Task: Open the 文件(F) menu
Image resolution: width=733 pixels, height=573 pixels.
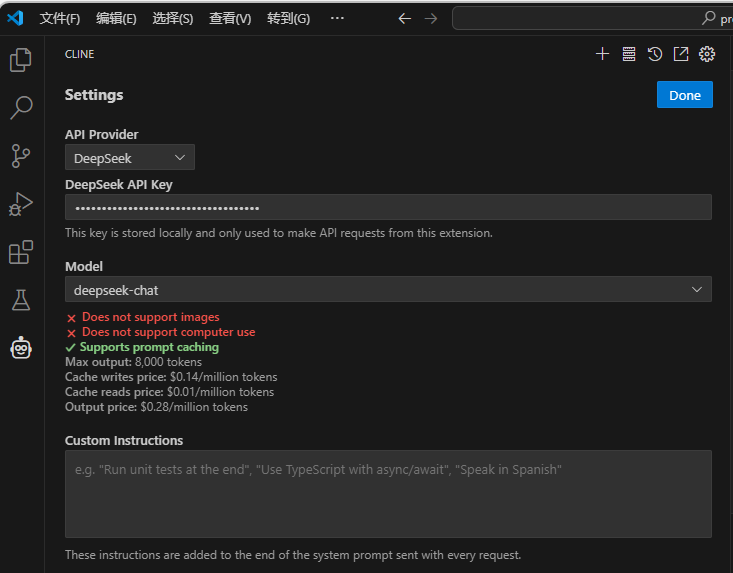Action: coord(60,19)
